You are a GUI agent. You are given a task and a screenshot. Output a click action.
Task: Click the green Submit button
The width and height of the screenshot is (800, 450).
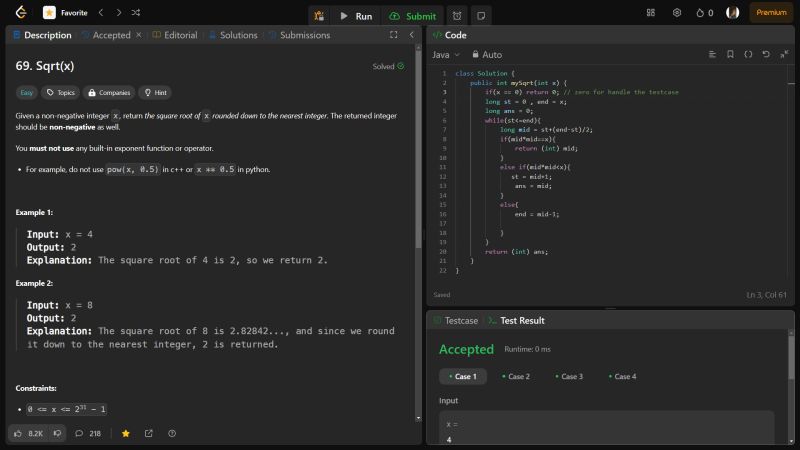click(412, 16)
